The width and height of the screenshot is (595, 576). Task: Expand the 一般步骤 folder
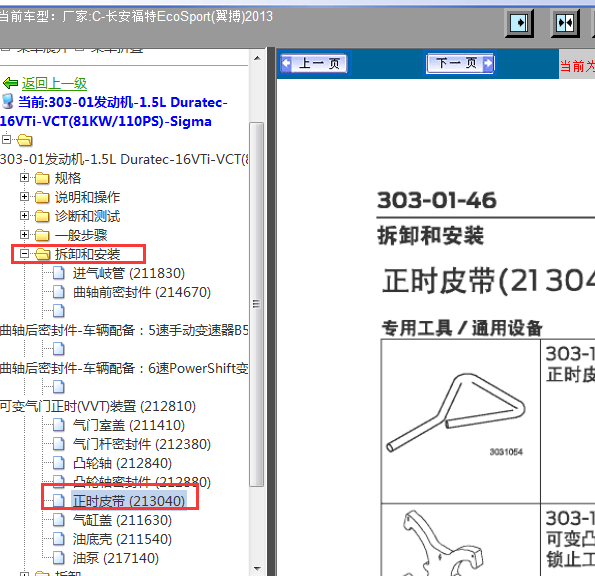[24, 234]
